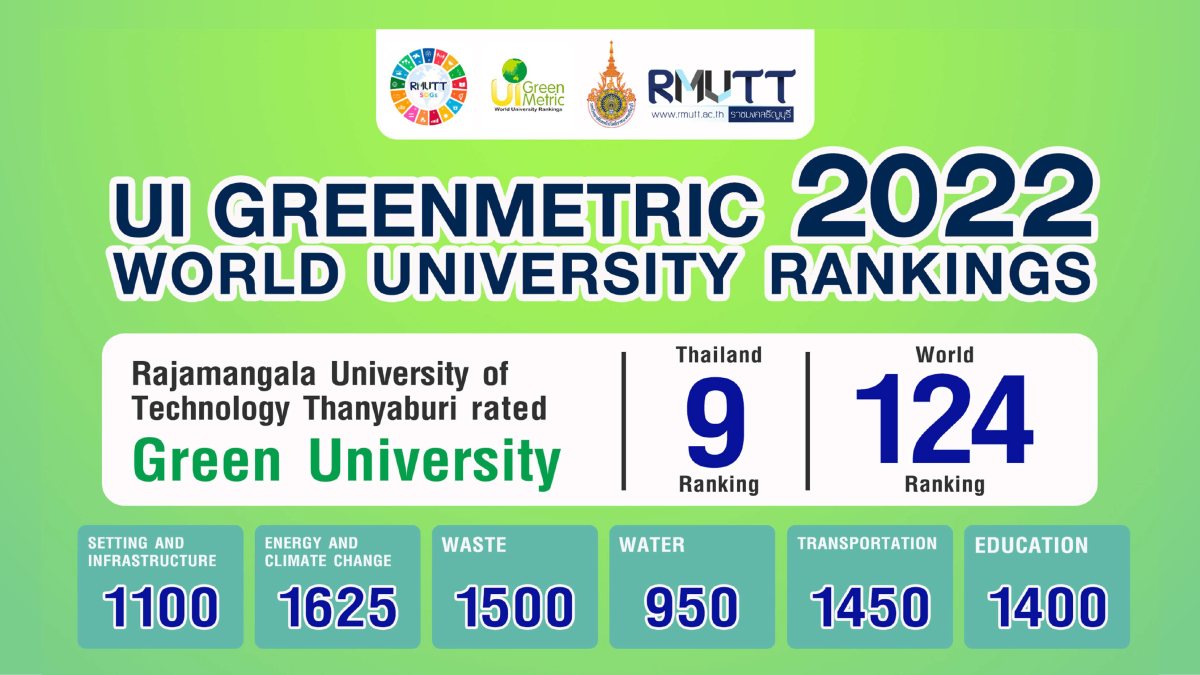Click the university royal emblem crest
This screenshot has width=1200, height=675.
611,84
